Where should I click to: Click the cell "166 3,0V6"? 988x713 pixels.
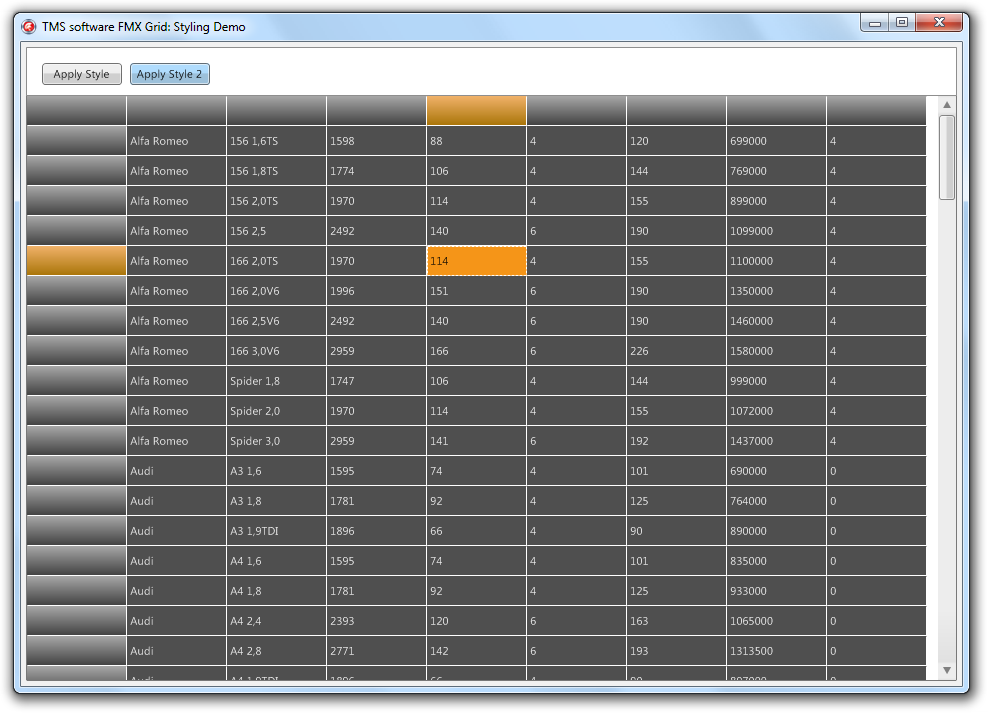(x=276, y=351)
